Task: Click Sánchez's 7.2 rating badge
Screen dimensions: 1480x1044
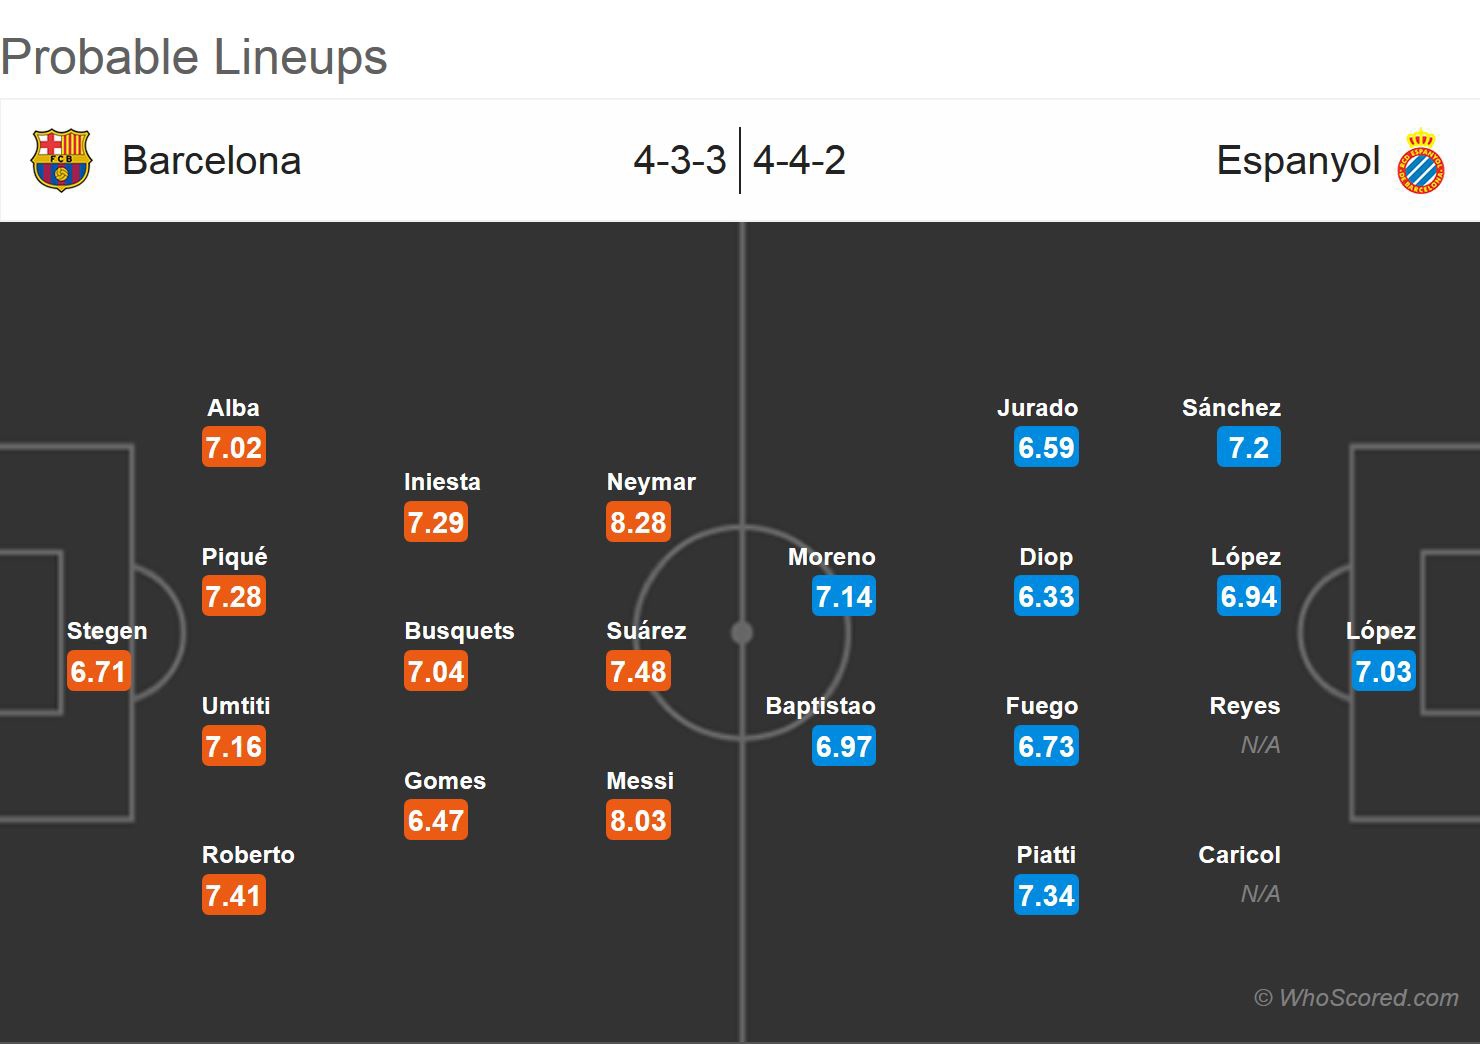Action: click(1248, 448)
